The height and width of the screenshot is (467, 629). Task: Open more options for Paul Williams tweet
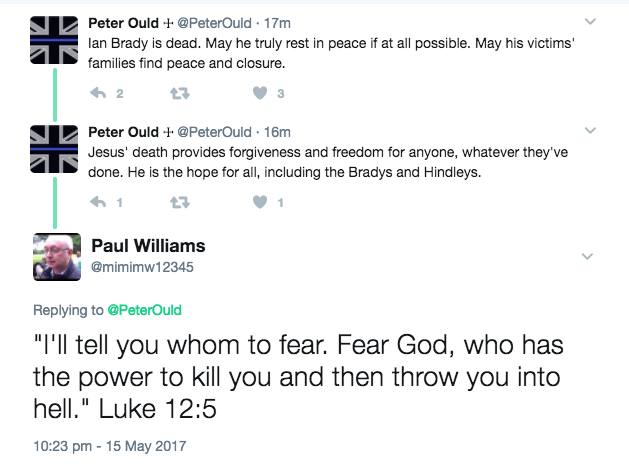[590, 257]
